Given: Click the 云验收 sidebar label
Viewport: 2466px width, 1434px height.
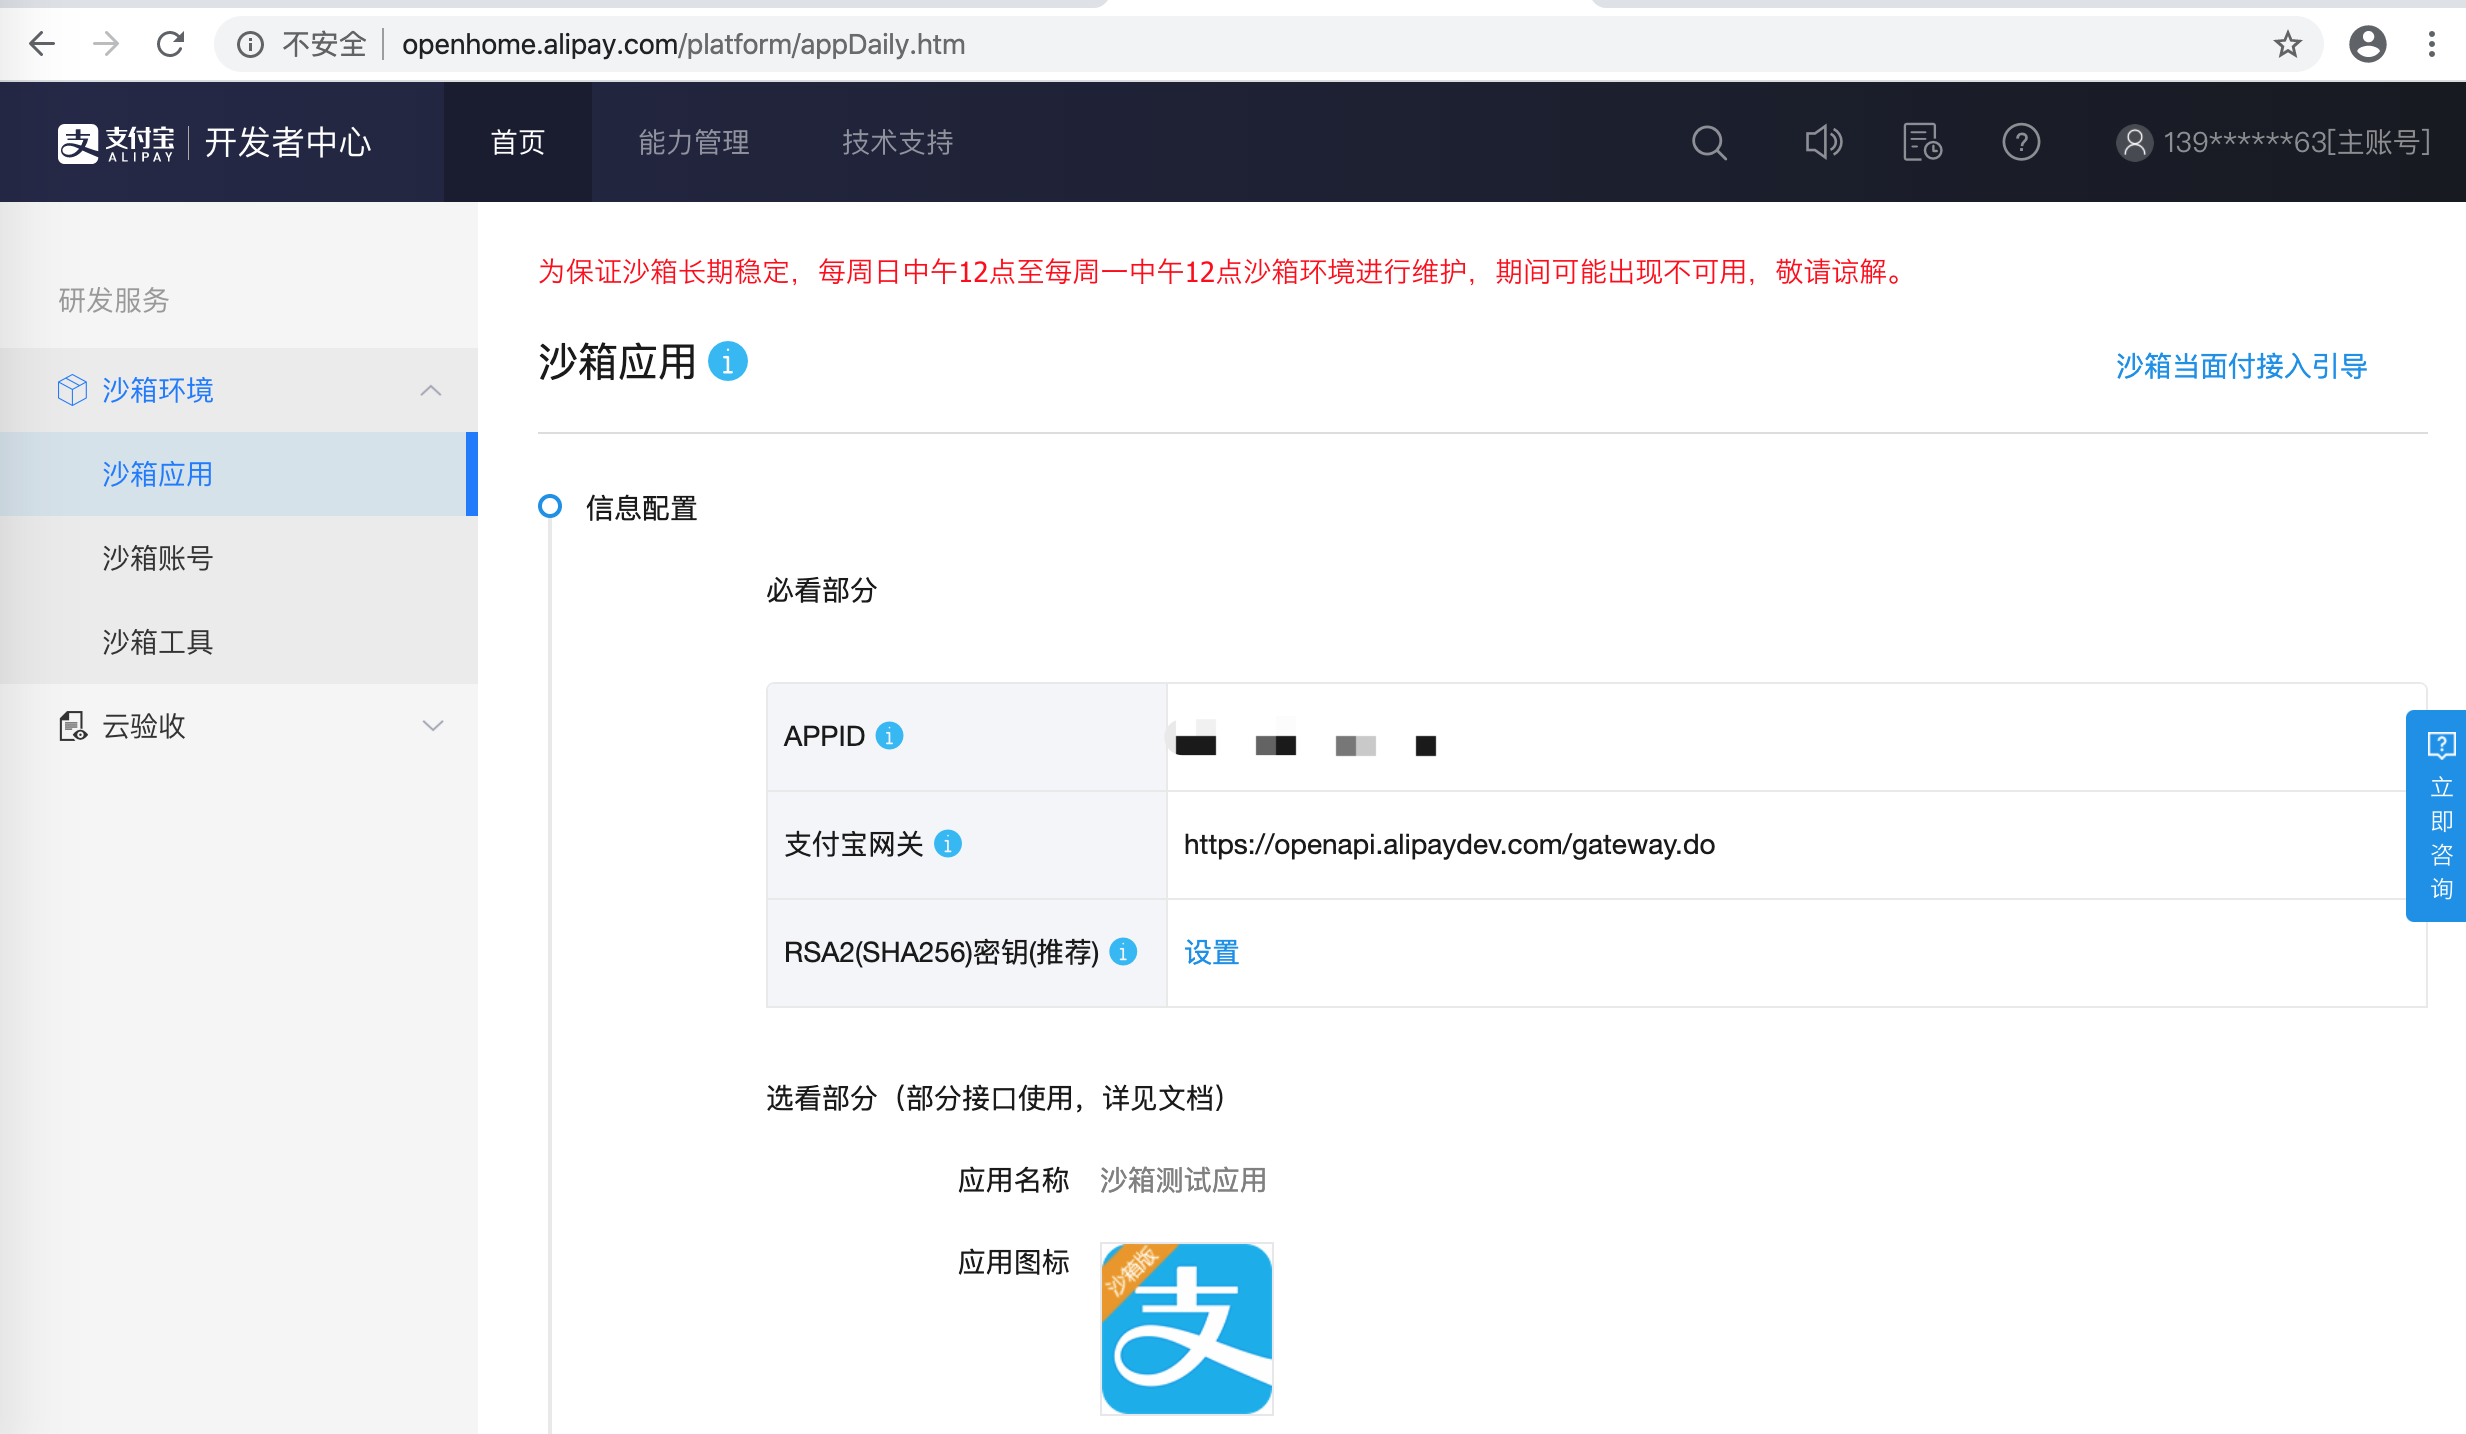Looking at the screenshot, I should pyautogui.click(x=144, y=726).
